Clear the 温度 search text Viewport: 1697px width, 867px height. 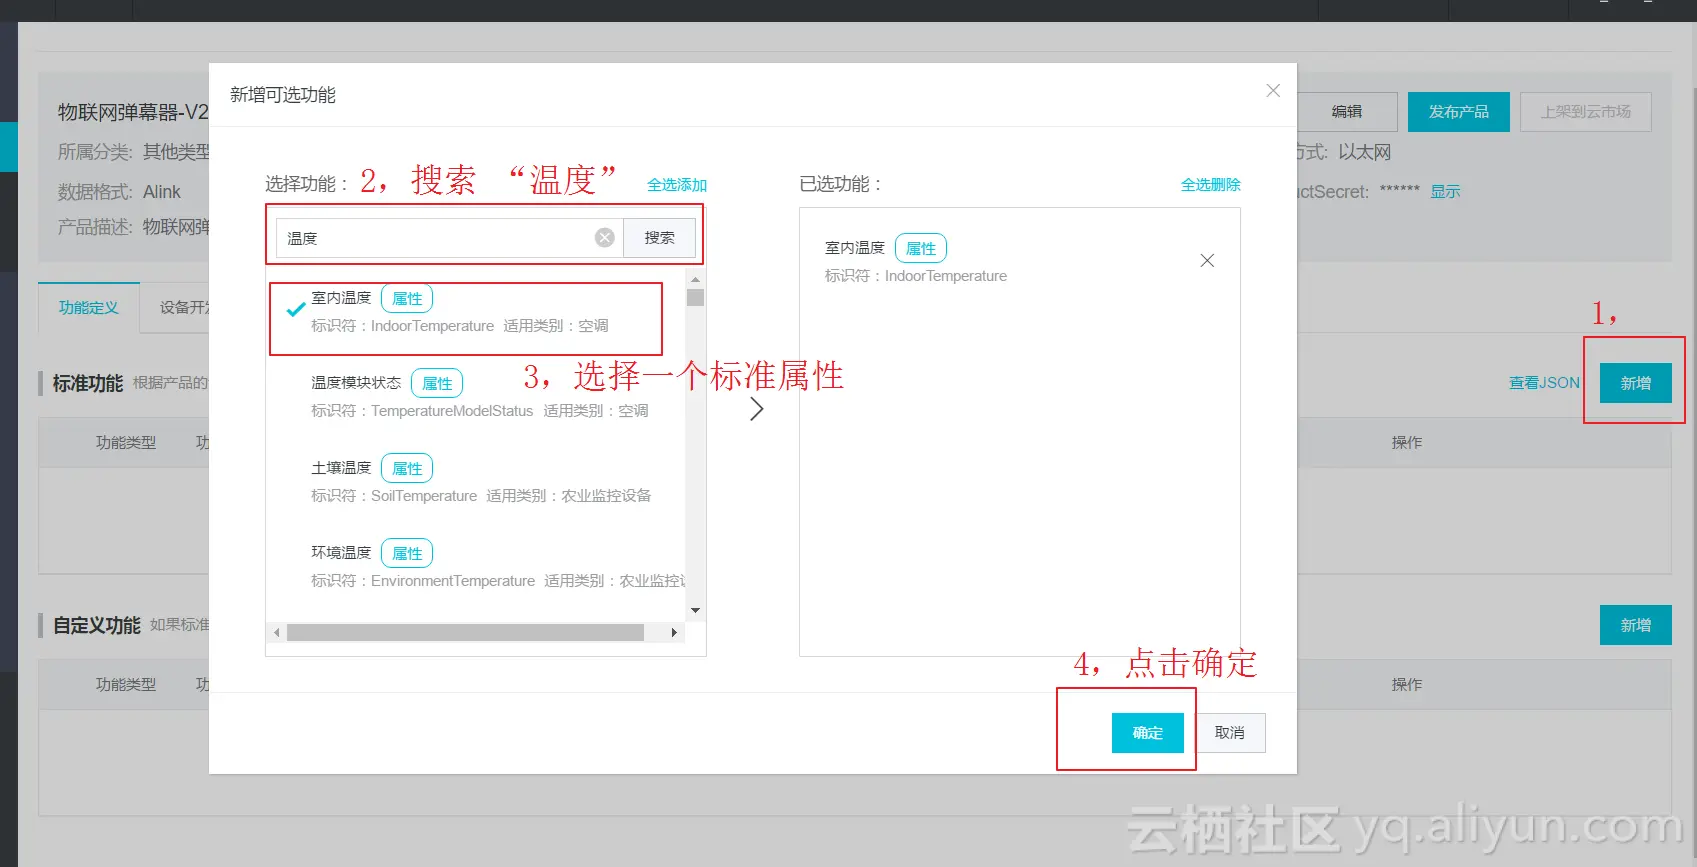tap(605, 237)
